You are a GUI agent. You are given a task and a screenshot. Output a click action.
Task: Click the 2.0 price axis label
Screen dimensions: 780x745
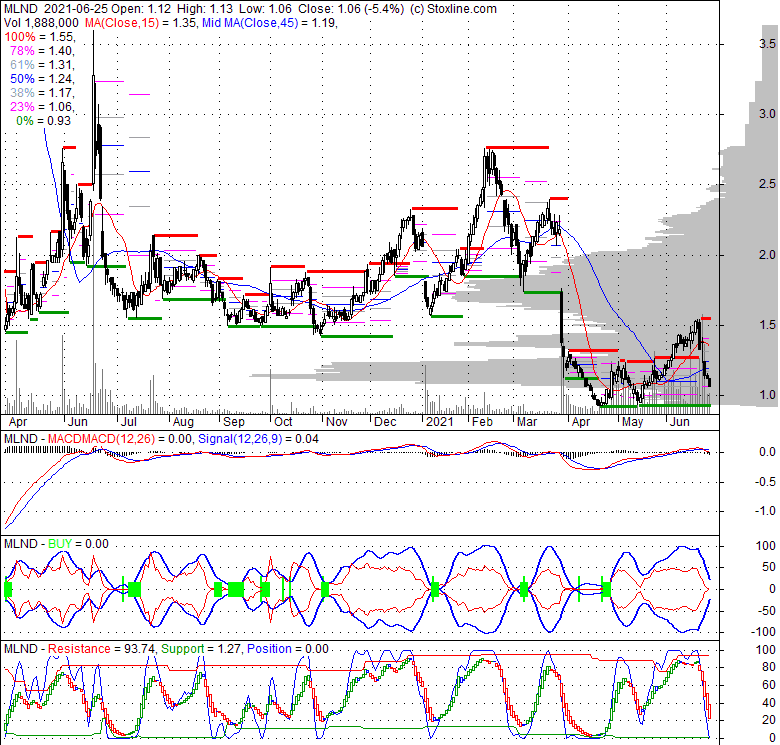point(767,255)
